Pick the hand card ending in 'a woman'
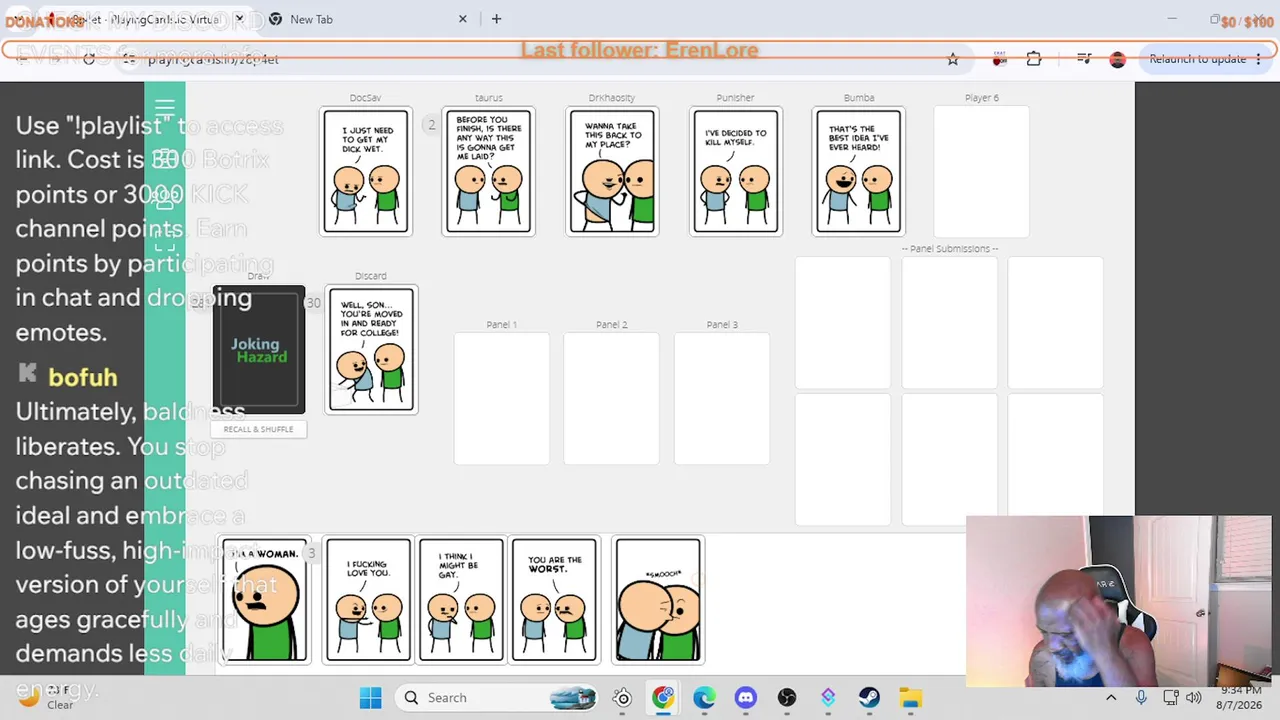This screenshot has height=720, width=1280. tap(265, 600)
